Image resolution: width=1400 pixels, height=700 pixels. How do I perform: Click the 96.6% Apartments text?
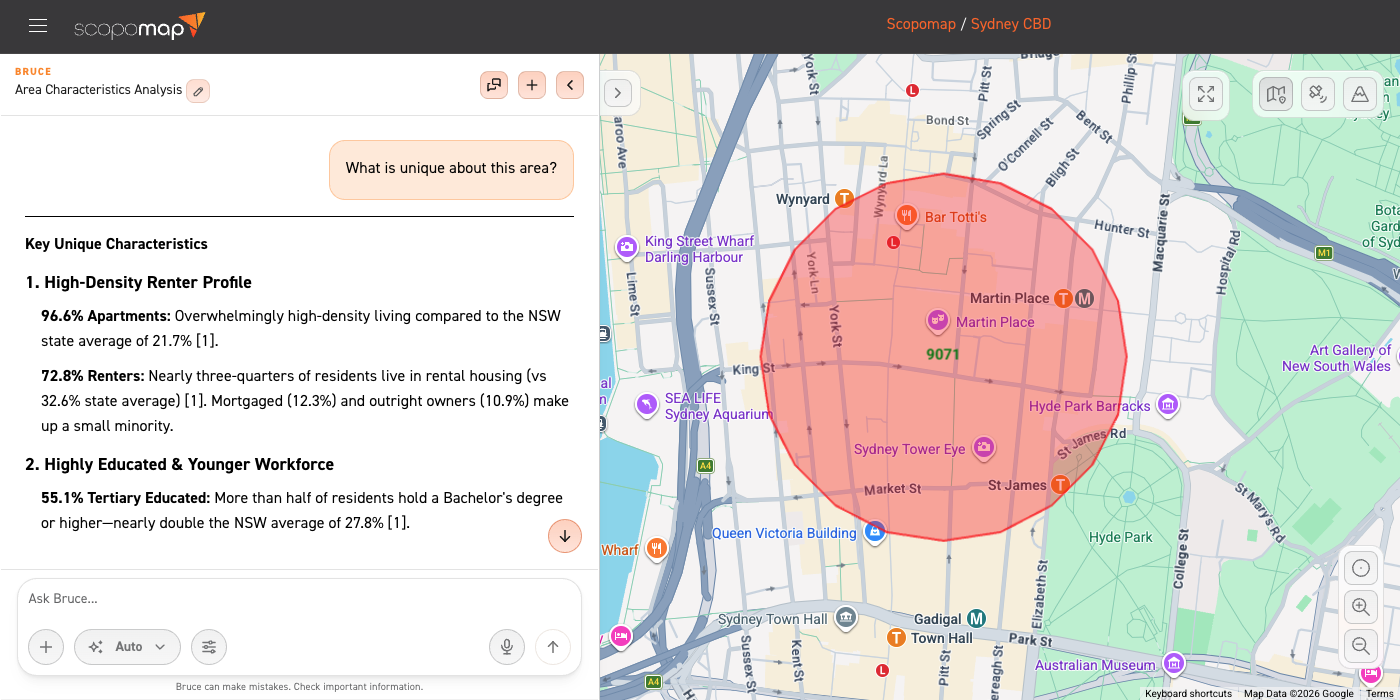pos(106,316)
